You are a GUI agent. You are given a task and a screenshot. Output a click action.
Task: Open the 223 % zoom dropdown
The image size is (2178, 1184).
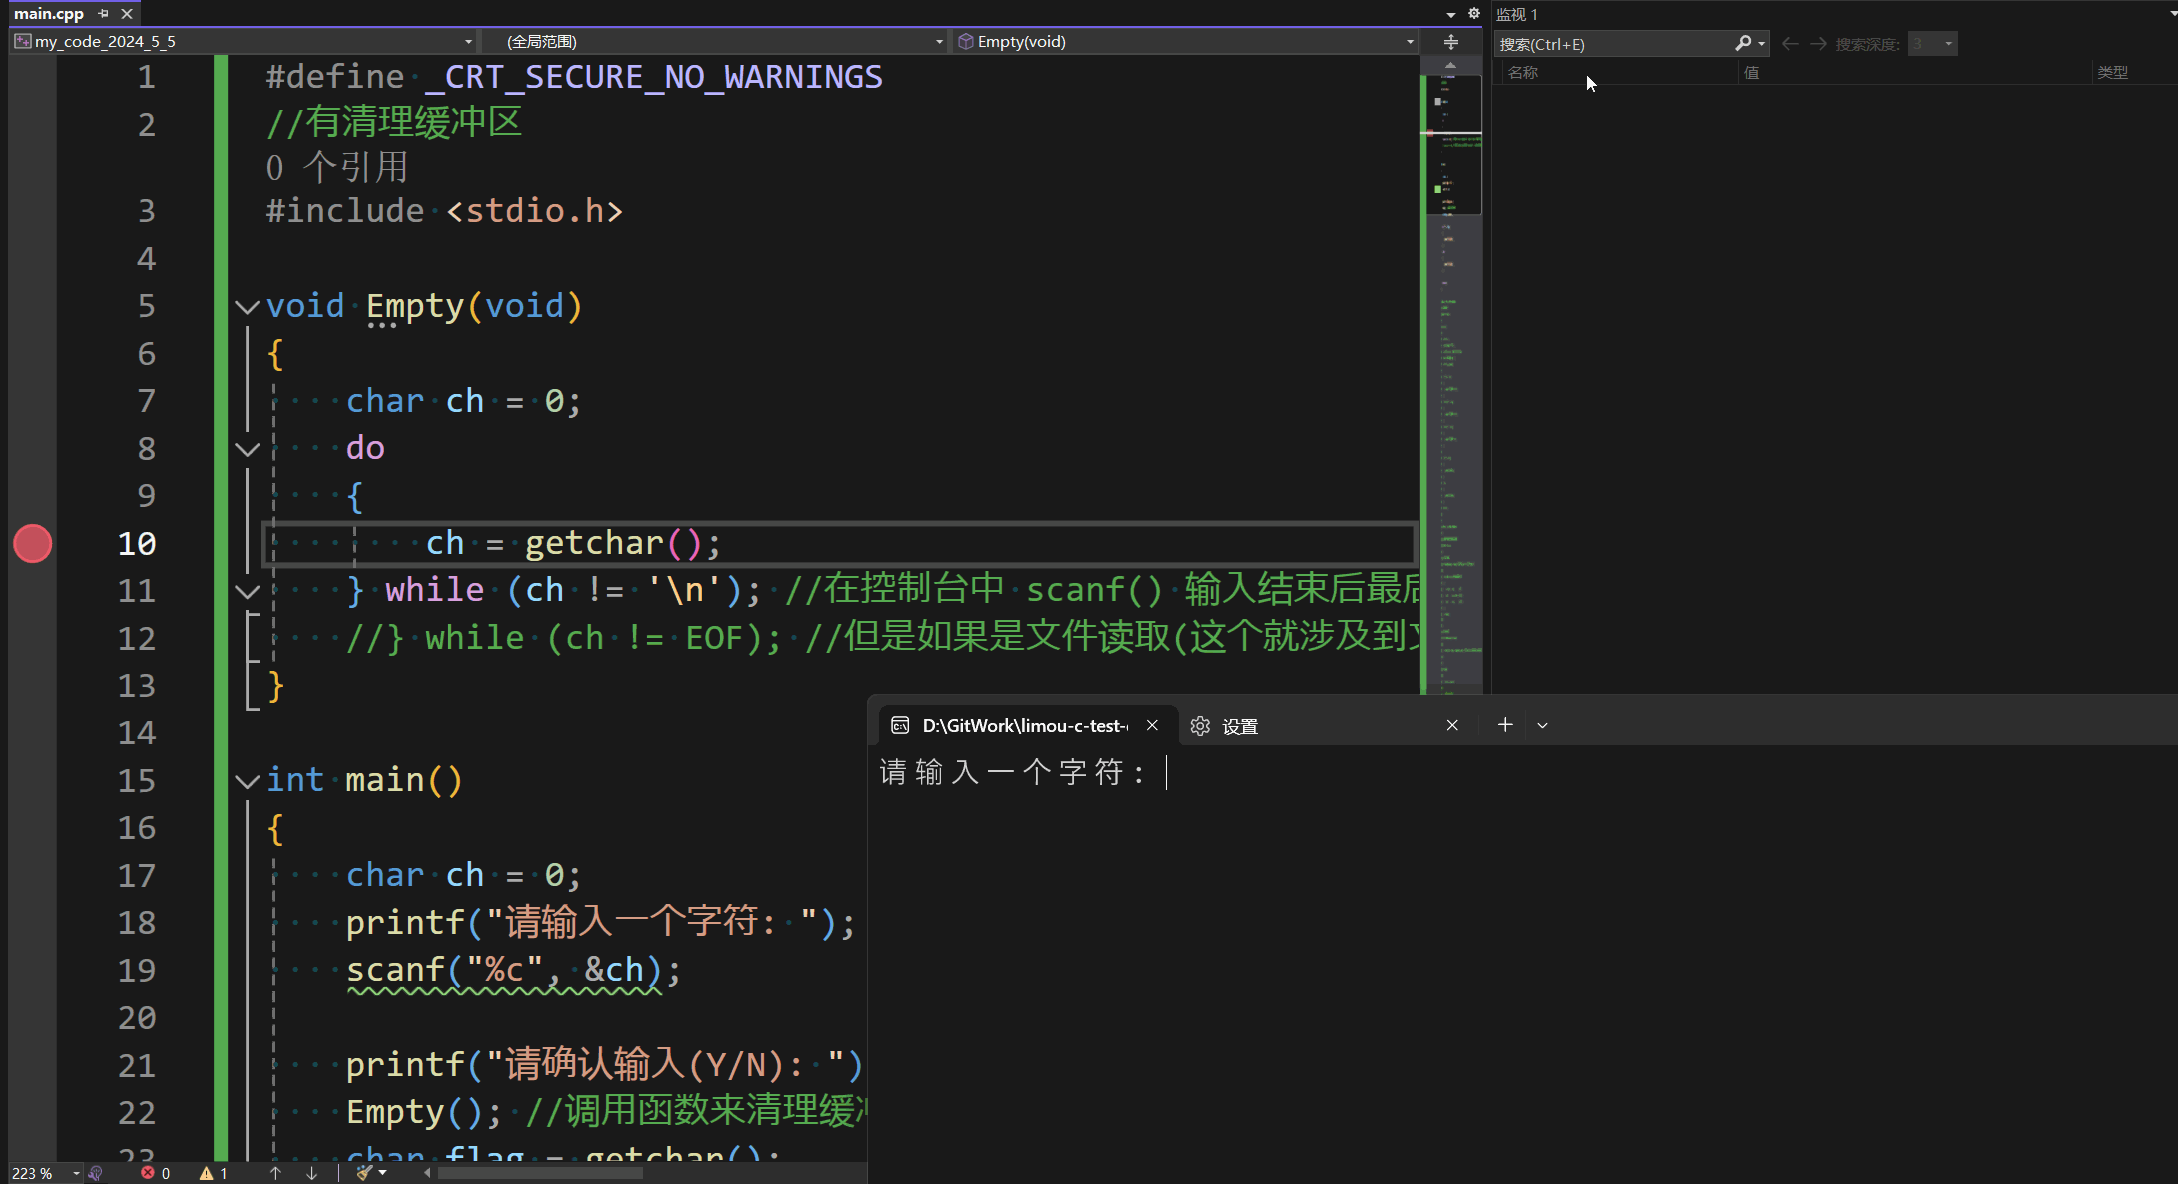pyautogui.click(x=76, y=1173)
